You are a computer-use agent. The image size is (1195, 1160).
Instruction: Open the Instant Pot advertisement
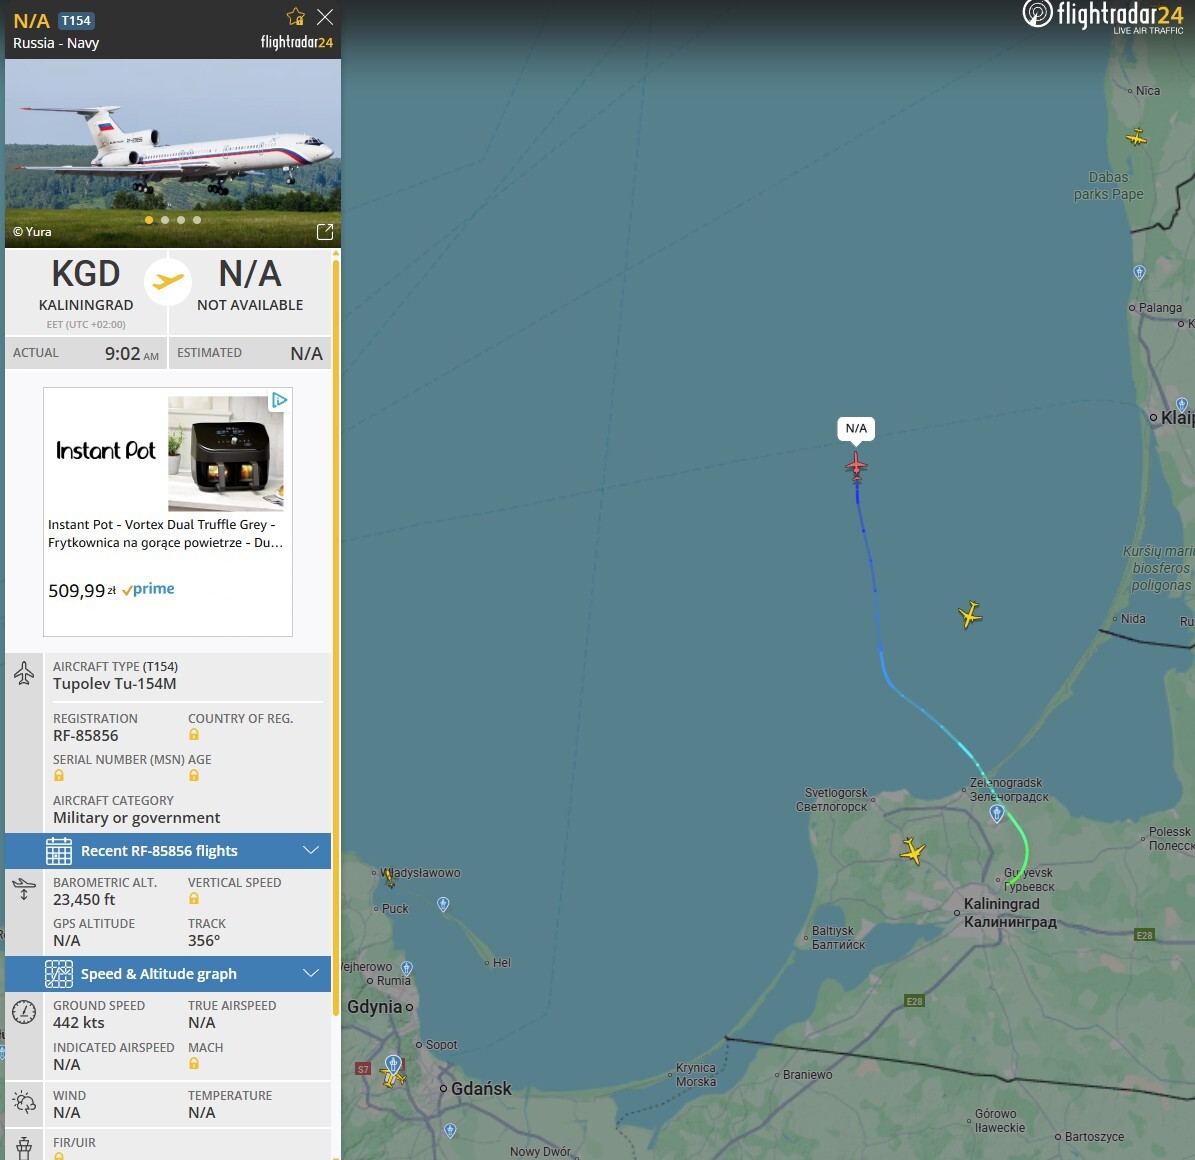tap(168, 511)
